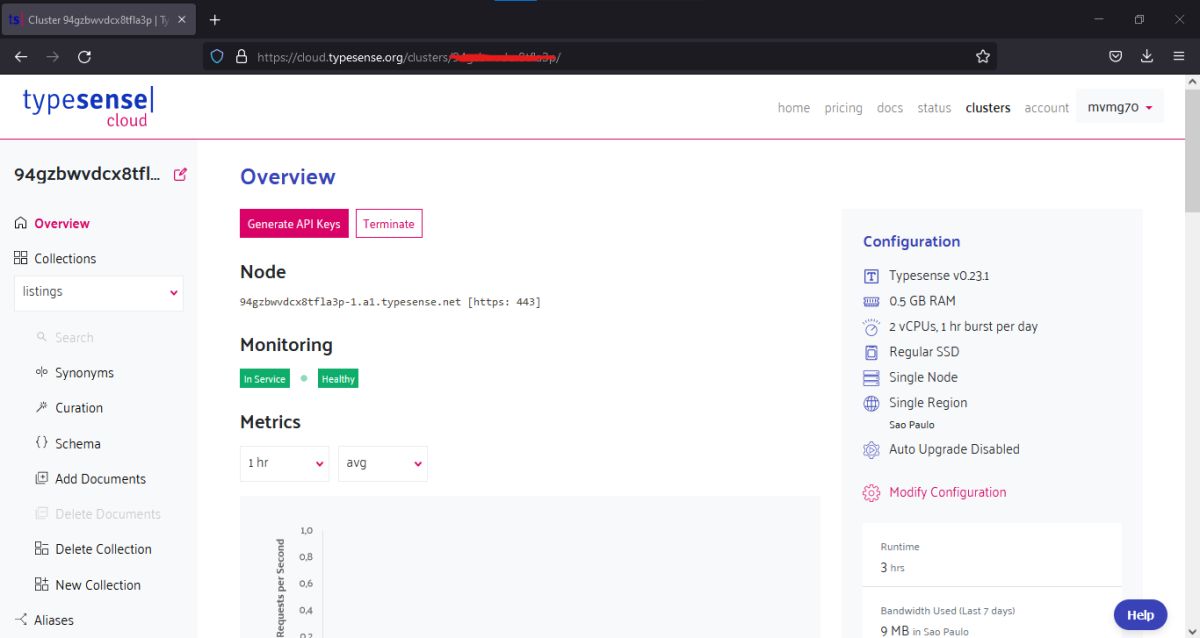The height and width of the screenshot is (638, 1200).
Task: Click the edit cluster name icon
Action: point(180,174)
